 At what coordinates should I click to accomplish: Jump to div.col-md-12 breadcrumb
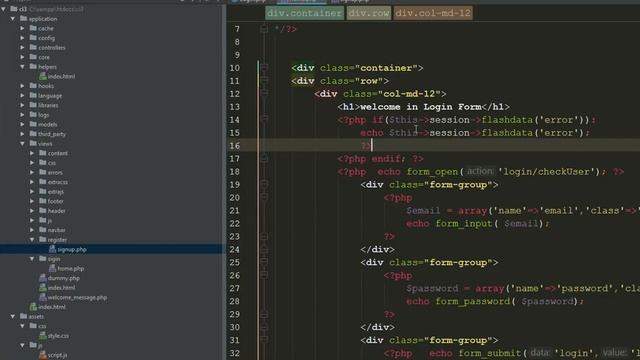coord(433,13)
